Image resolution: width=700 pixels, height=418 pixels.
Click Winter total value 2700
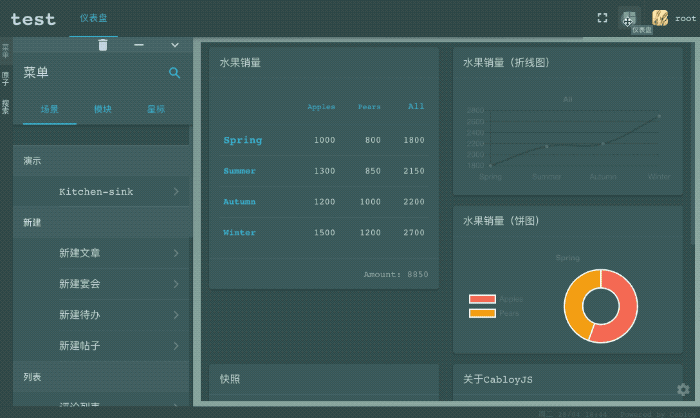coord(414,233)
